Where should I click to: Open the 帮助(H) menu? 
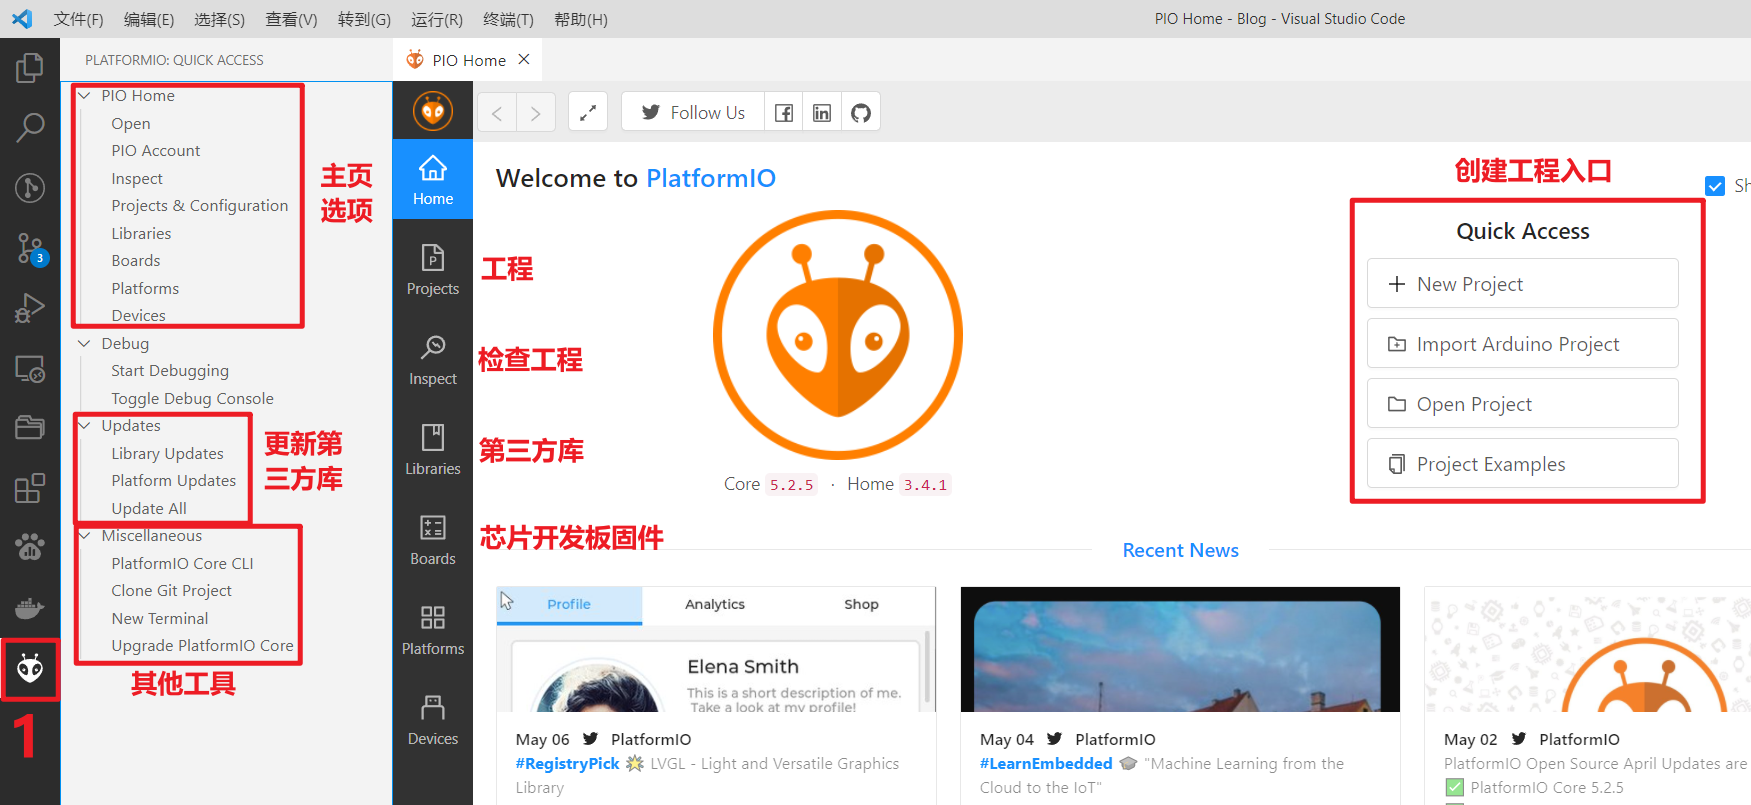click(x=581, y=19)
